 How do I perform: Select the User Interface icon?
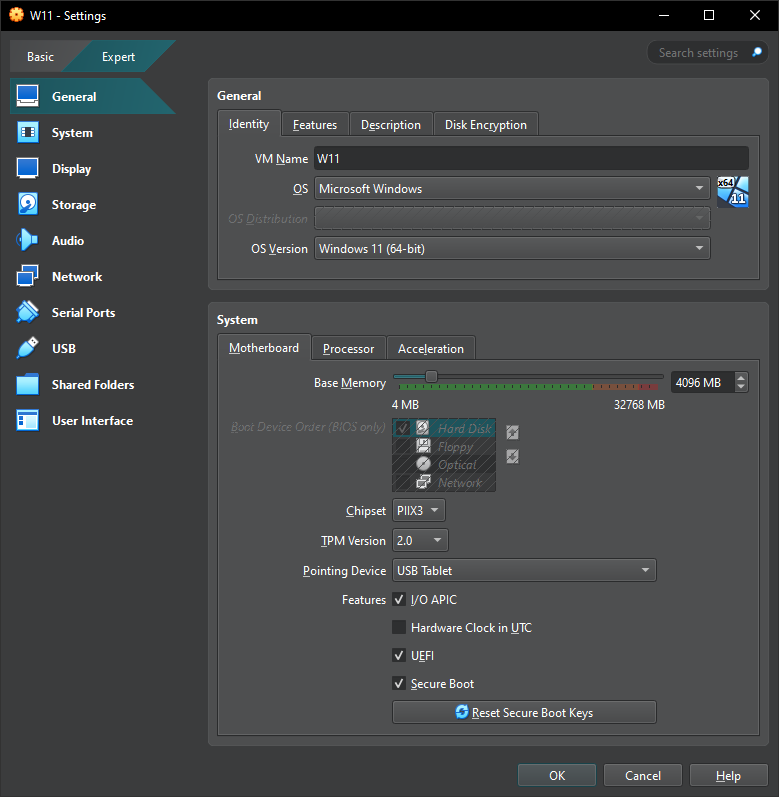pyautogui.click(x=28, y=421)
